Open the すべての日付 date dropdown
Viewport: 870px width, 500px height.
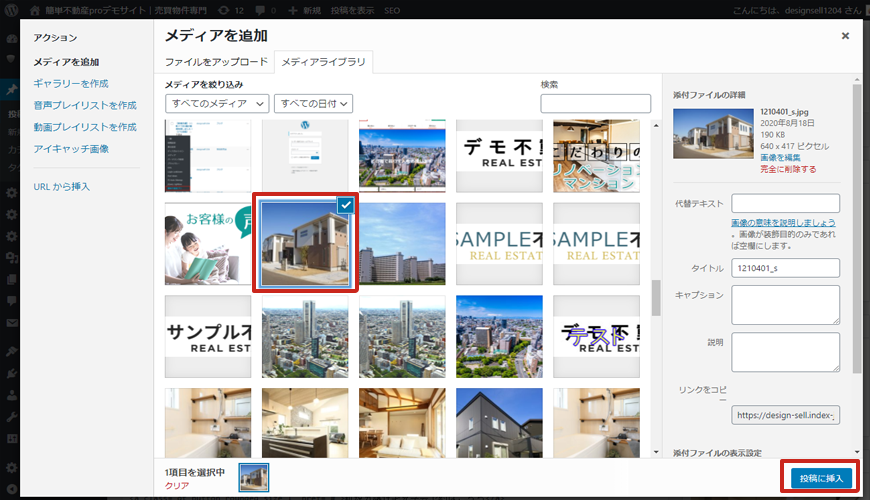314,103
